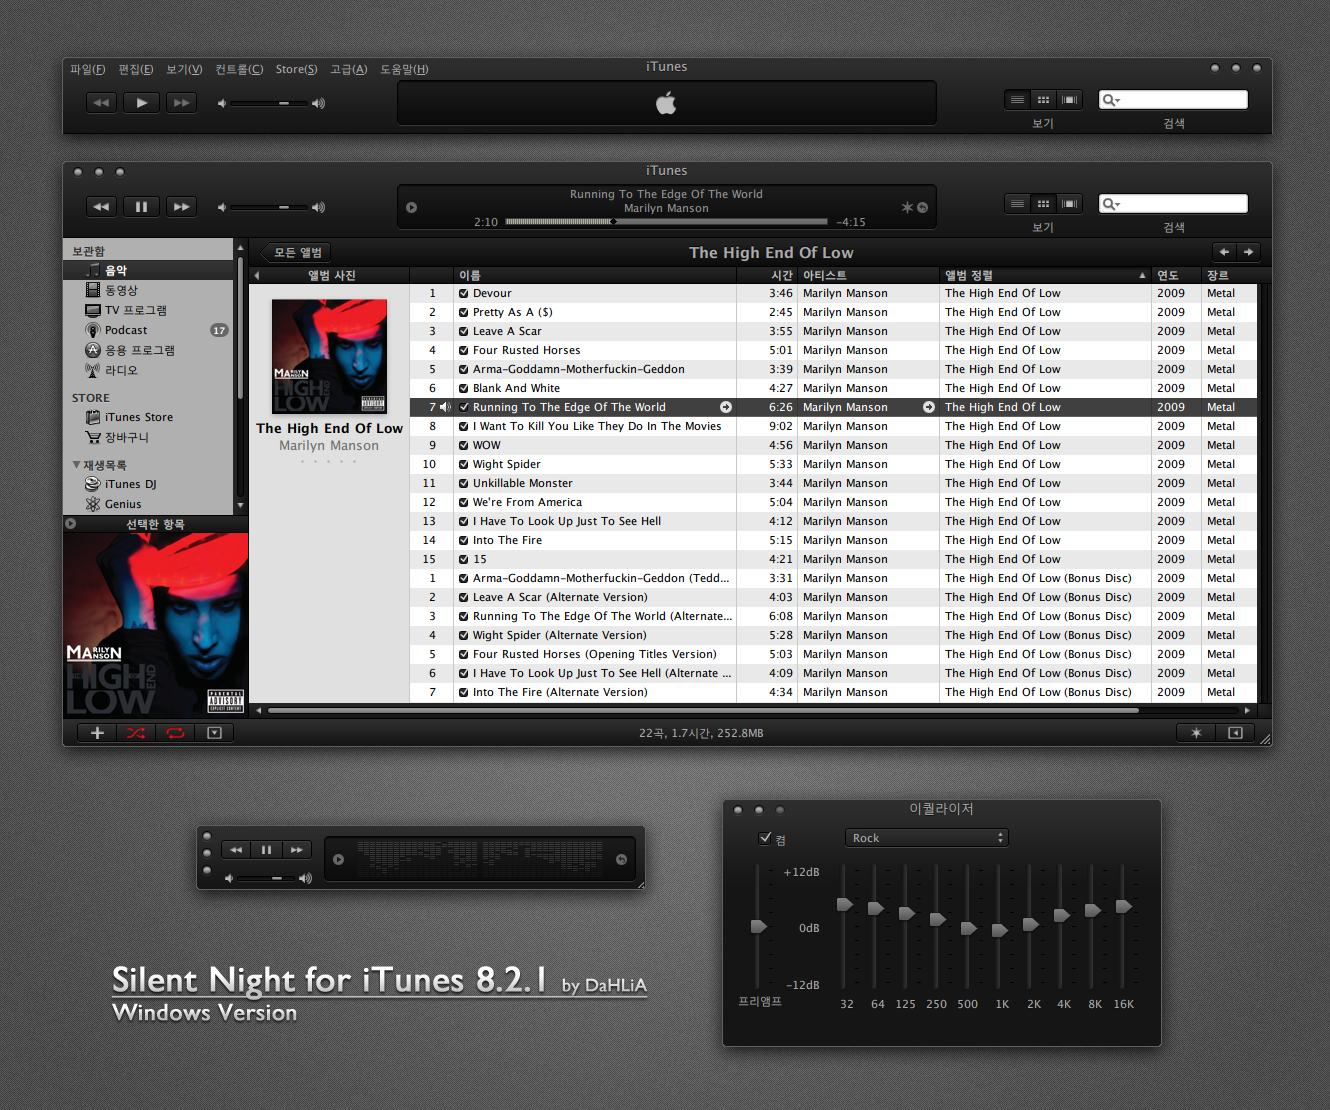Skip forward in the mini player
Image resolution: width=1330 pixels, height=1110 pixels.
click(x=296, y=850)
